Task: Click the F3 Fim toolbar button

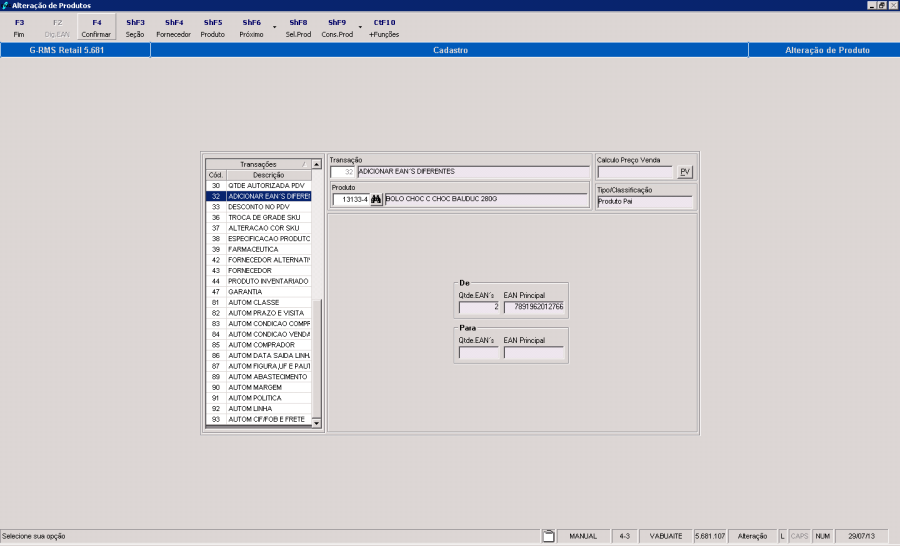Action: 19,28
